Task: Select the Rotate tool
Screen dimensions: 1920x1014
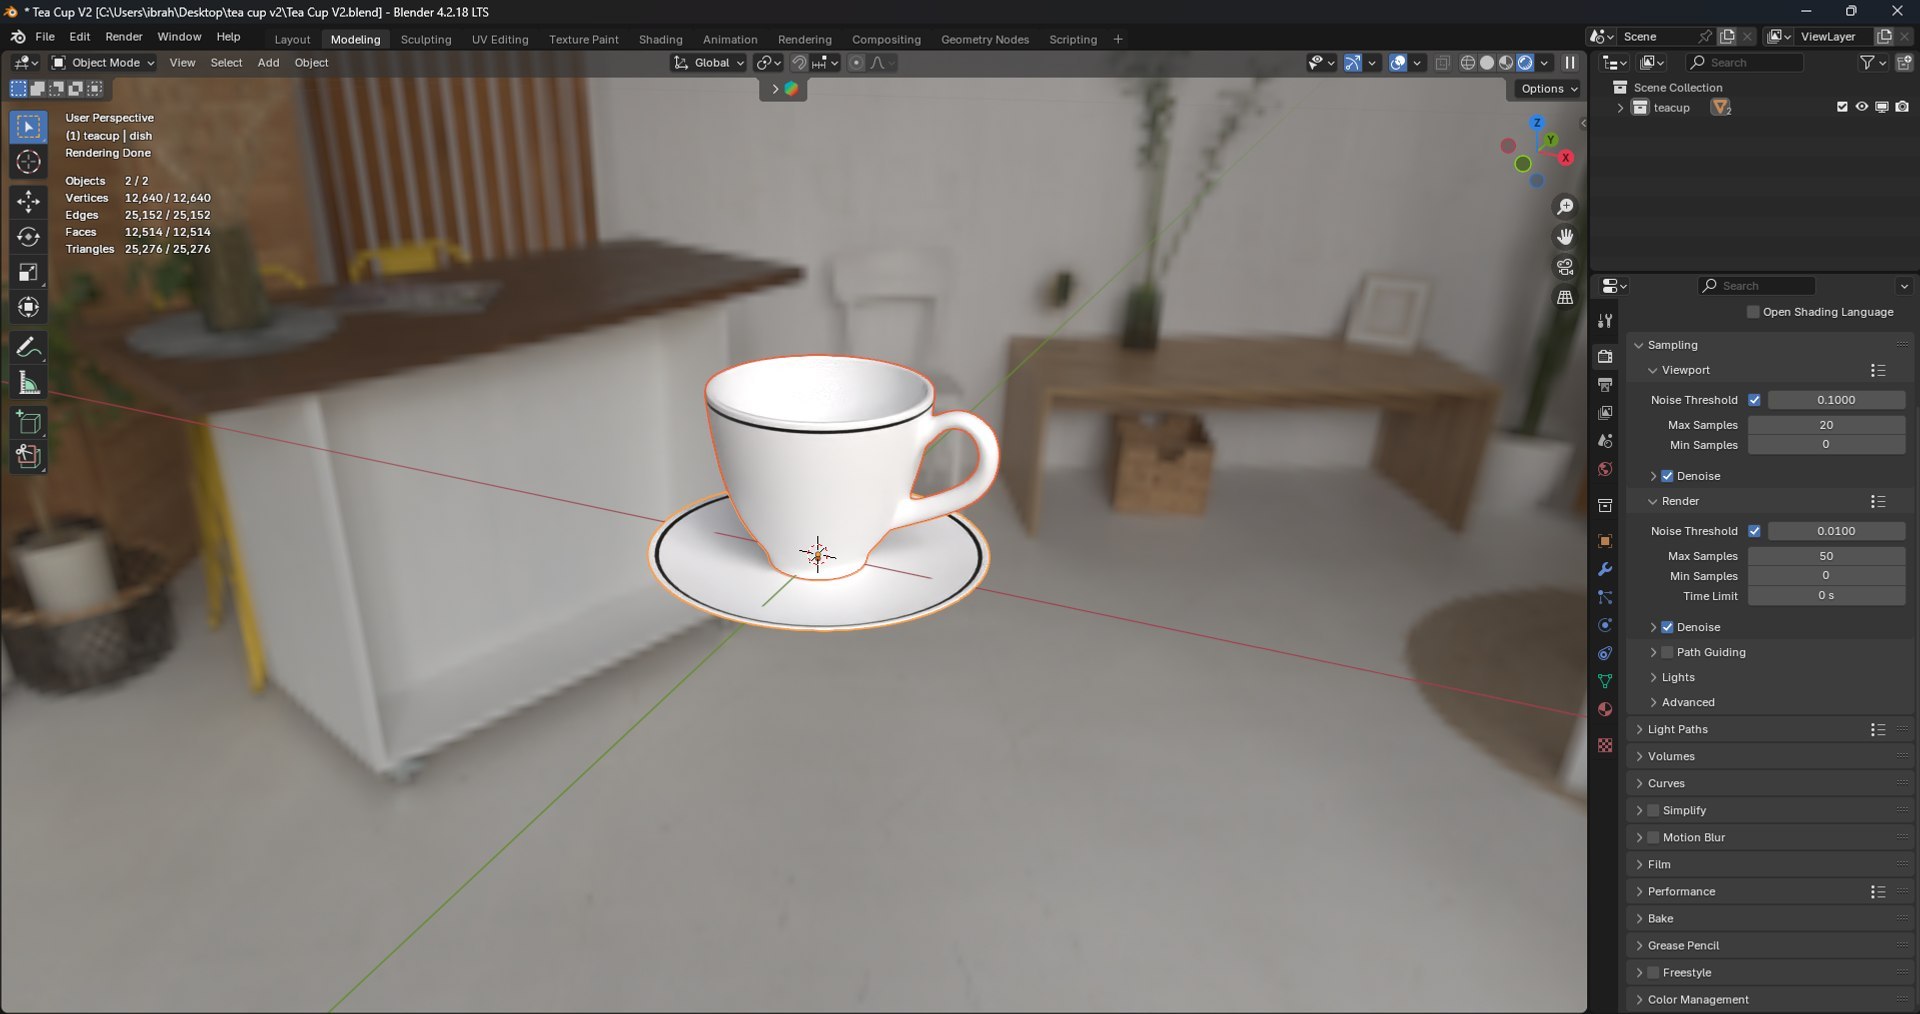Action: (28, 237)
